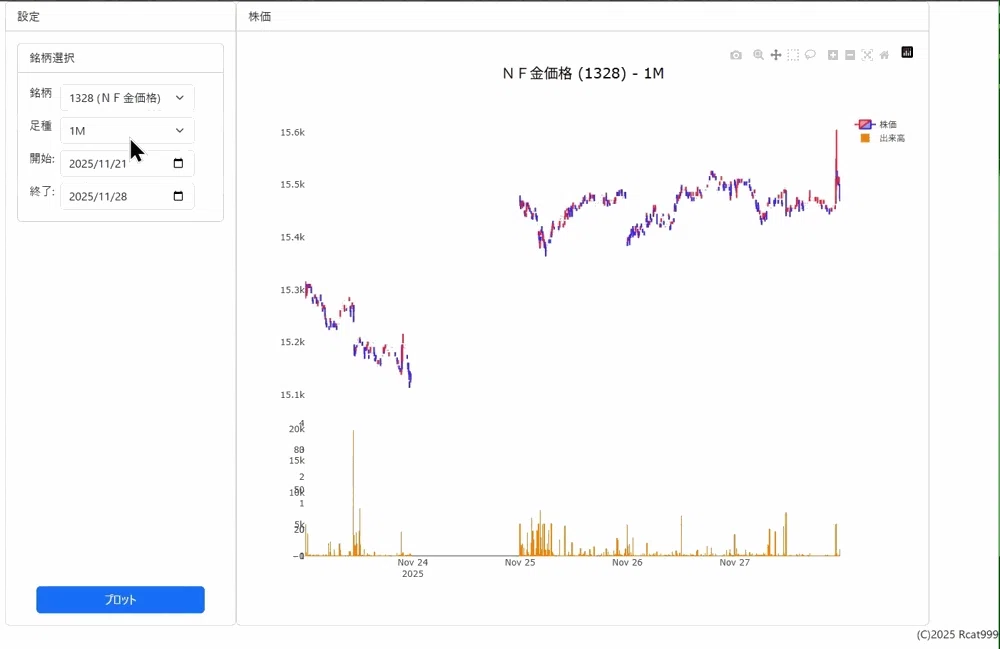This screenshot has width=1000, height=649.
Task: Activate the Pan cross-arrows tool
Action: pos(776,55)
